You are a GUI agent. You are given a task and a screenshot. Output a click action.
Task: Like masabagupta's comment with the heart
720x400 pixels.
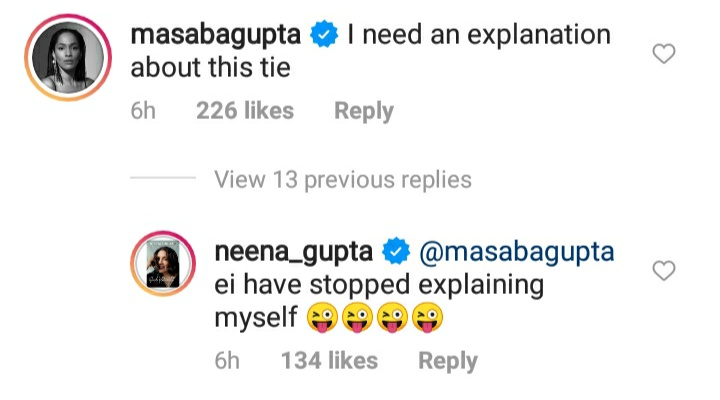[x=663, y=55]
